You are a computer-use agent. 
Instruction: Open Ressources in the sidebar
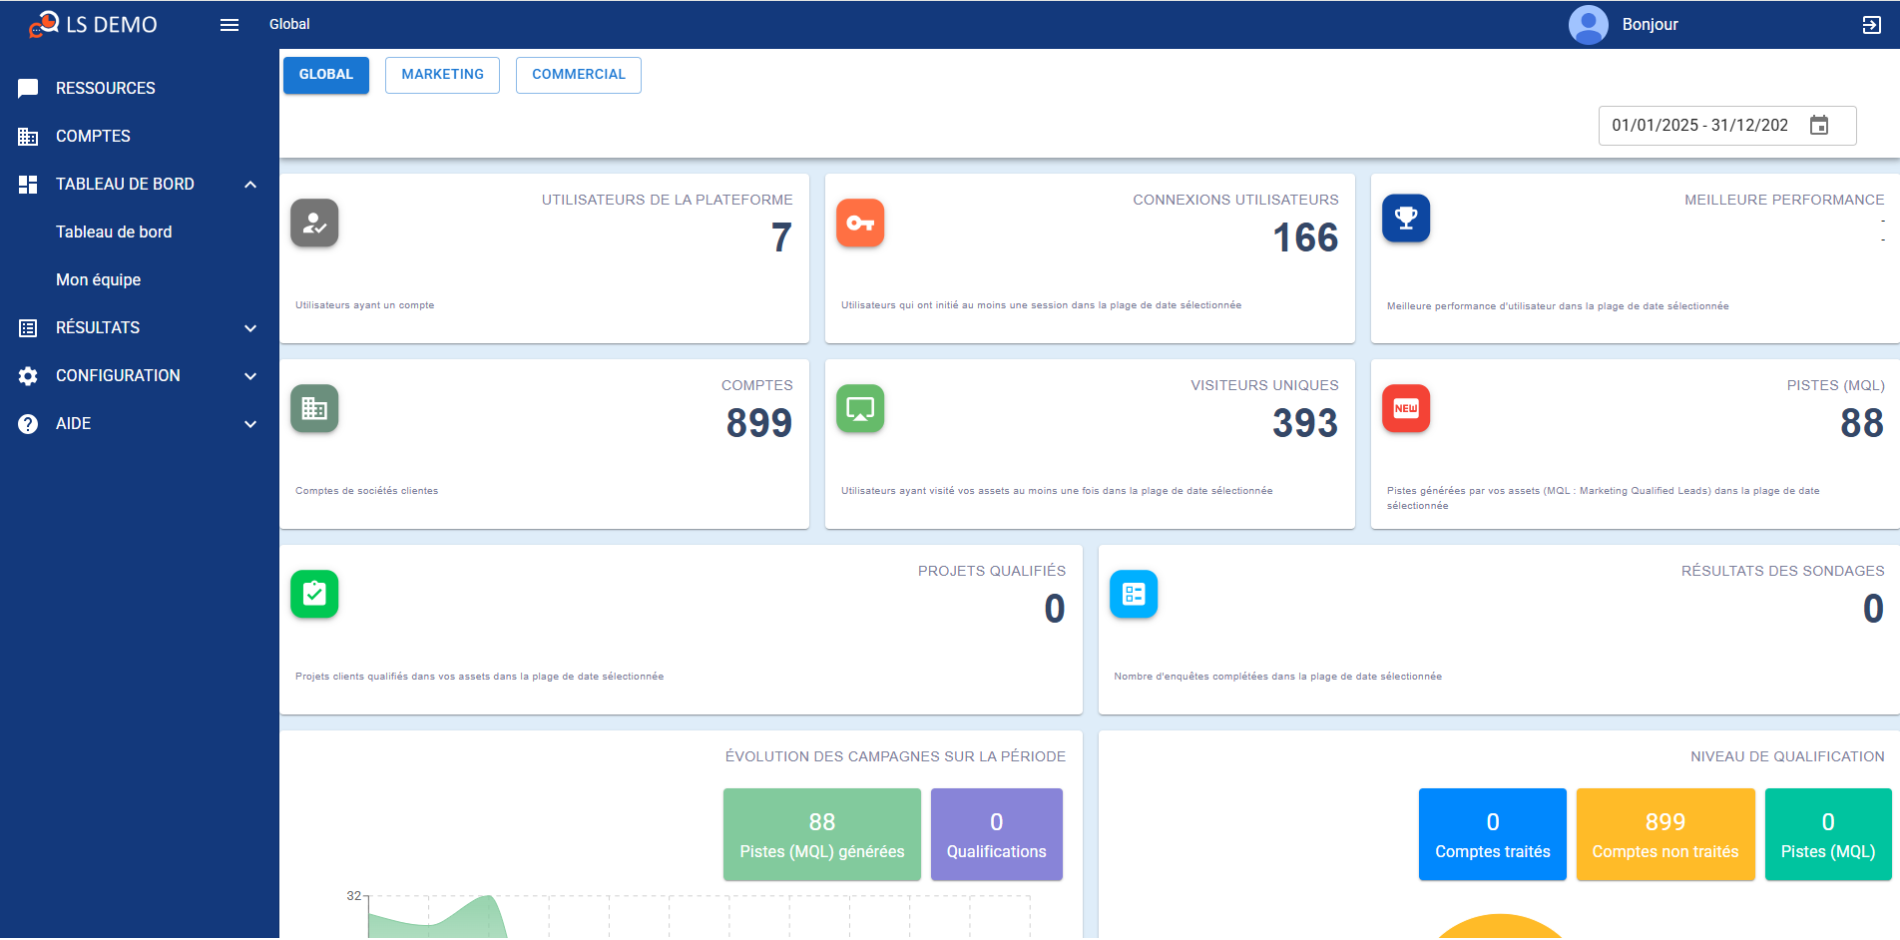point(139,88)
